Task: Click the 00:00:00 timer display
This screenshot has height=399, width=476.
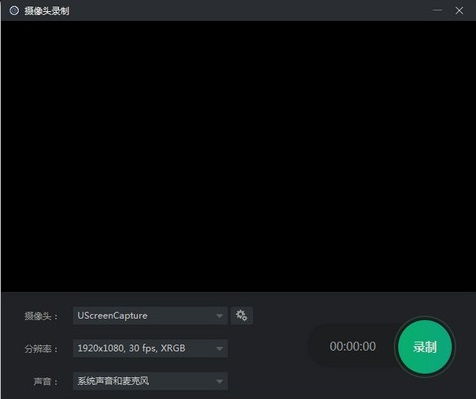Action: pos(353,346)
